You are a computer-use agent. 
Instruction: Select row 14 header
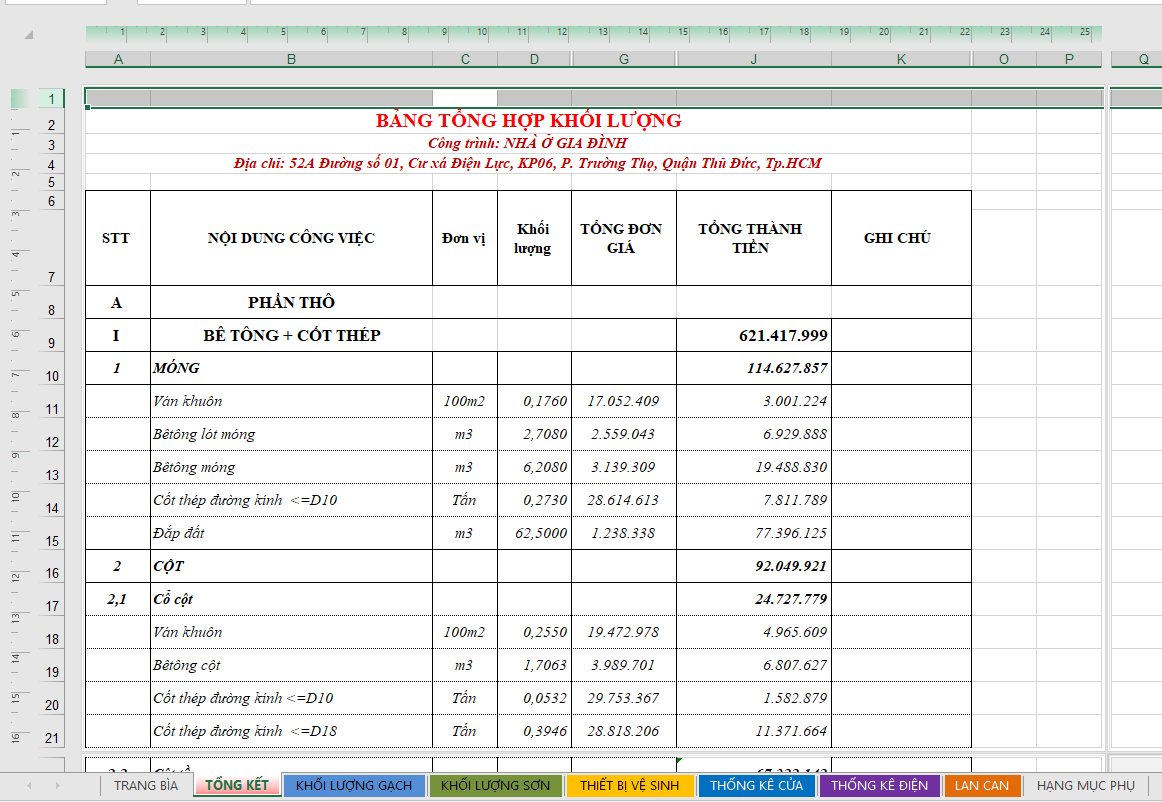point(51,500)
